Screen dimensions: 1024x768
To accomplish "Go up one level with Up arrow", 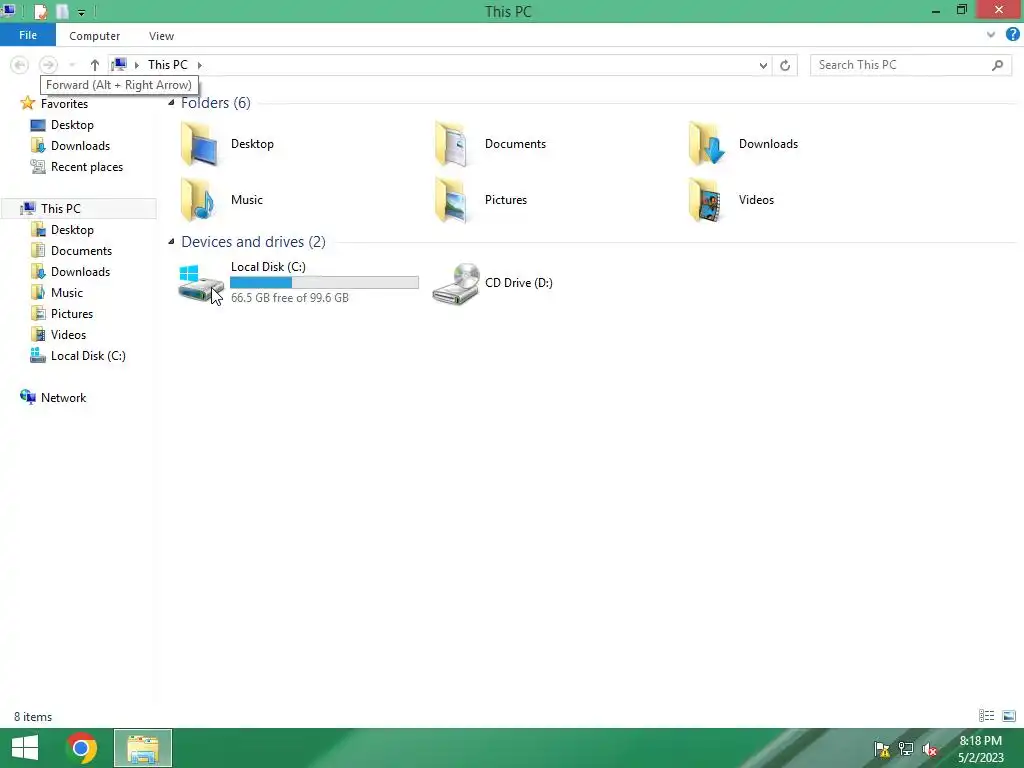I will [95, 65].
